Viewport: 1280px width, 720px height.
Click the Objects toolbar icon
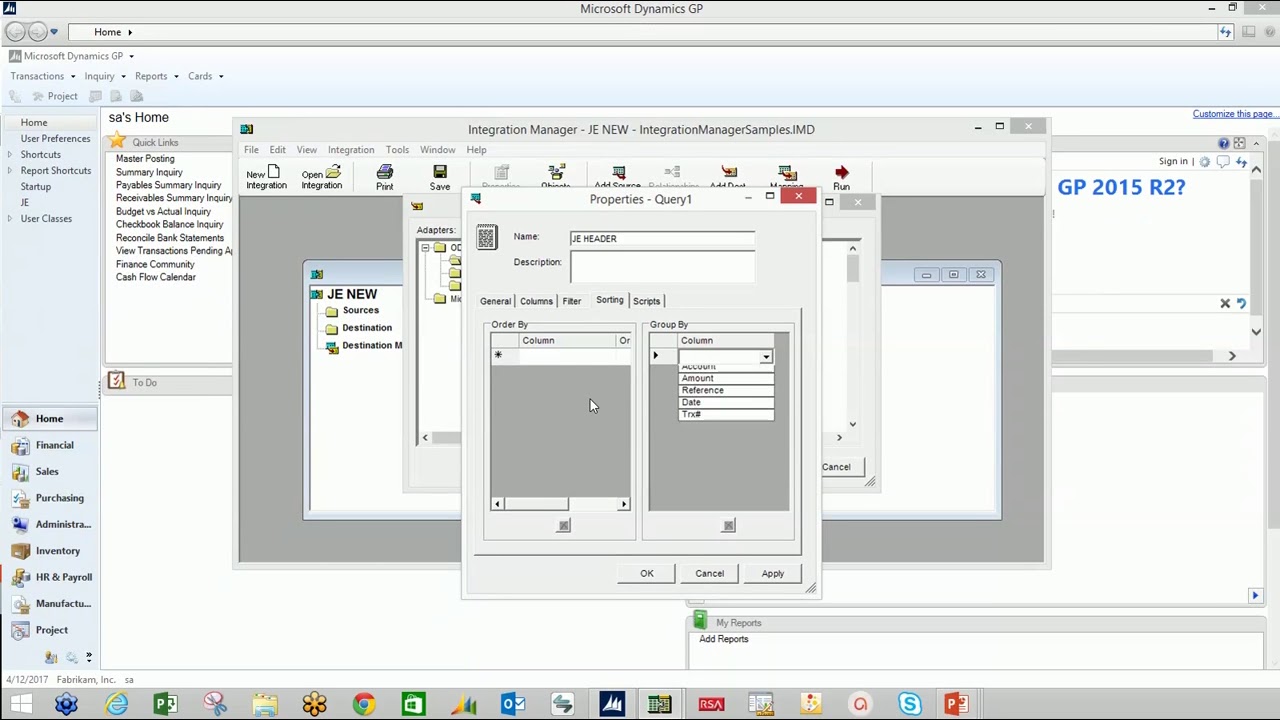point(556,177)
